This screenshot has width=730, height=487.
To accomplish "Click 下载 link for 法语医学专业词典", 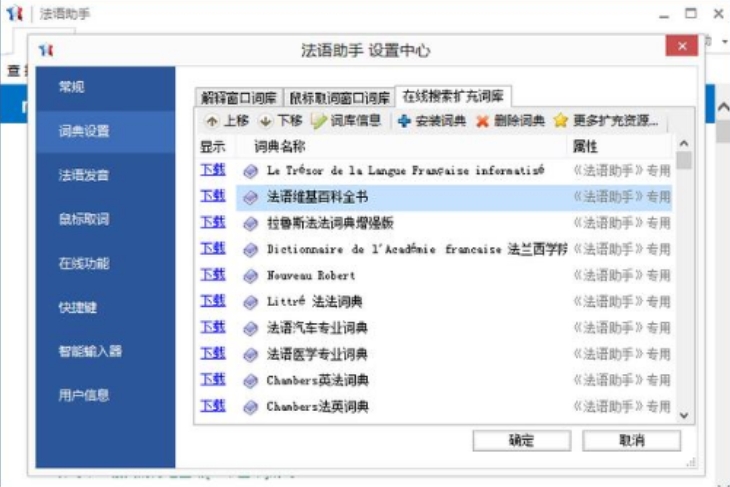I will 213,353.
